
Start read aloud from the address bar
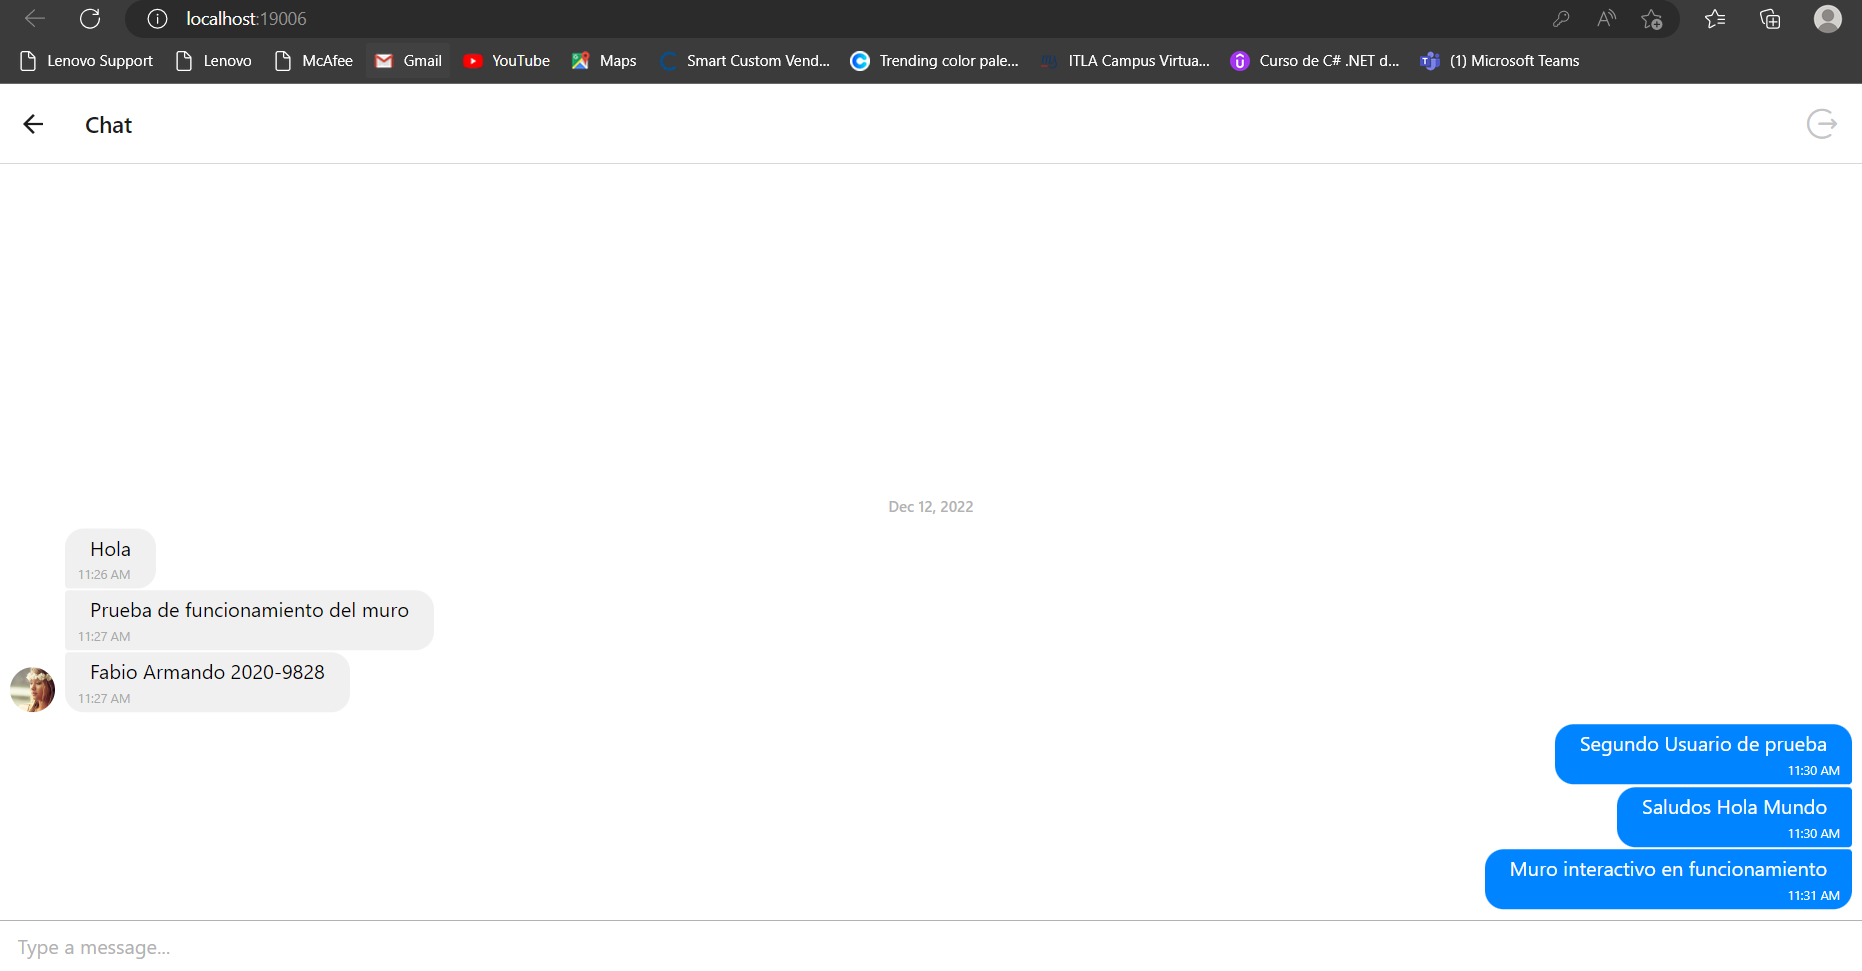(x=1606, y=18)
